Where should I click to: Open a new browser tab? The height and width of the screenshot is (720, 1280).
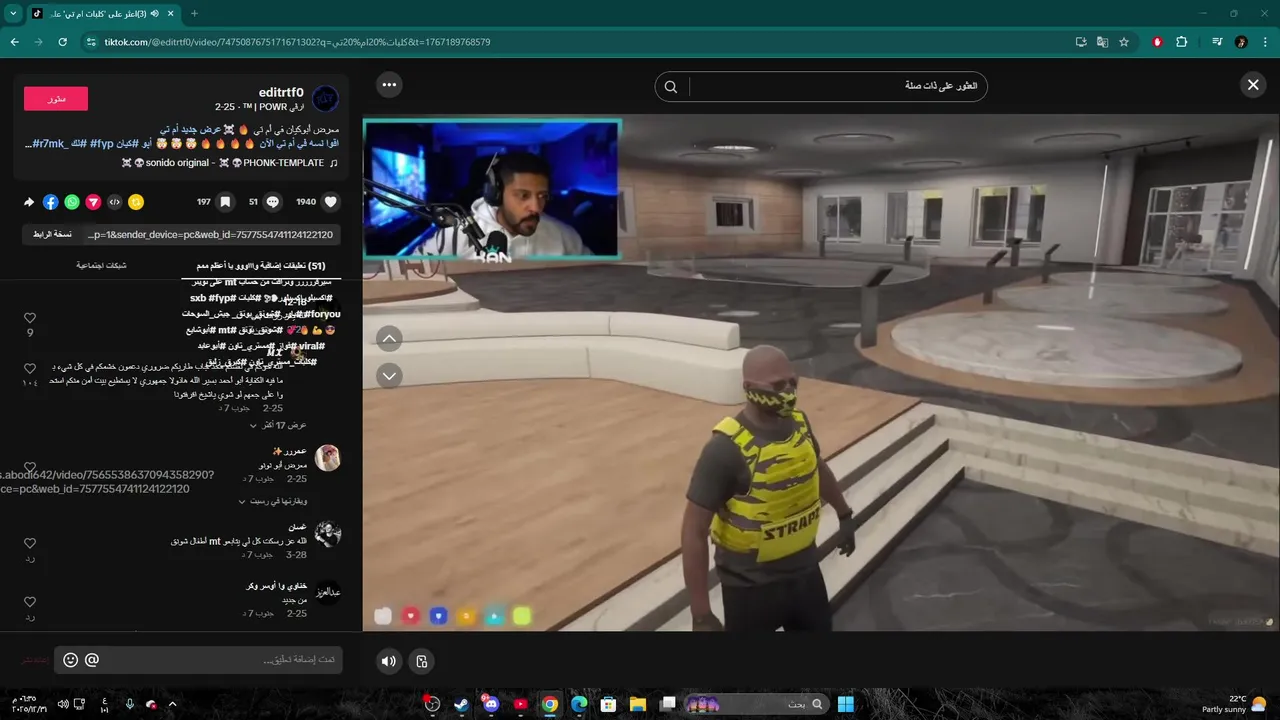(194, 14)
